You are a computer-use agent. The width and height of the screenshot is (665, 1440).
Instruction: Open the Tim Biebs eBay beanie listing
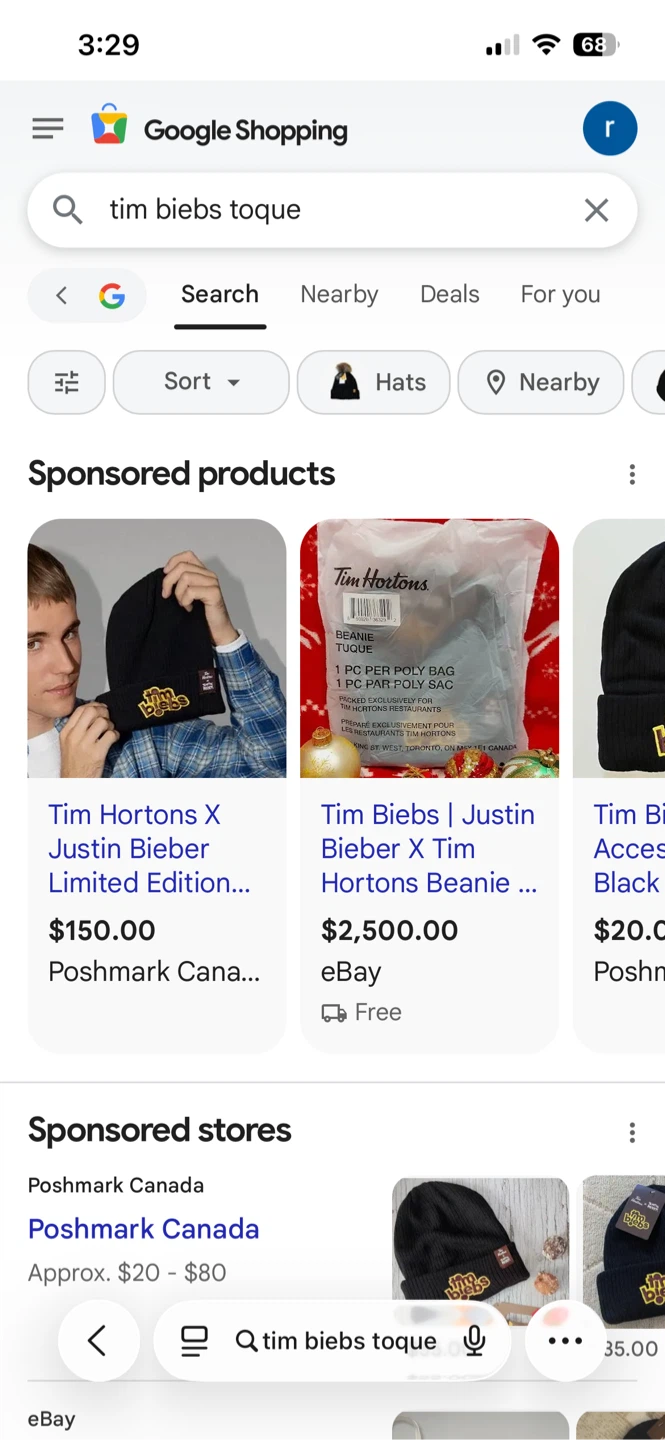point(428,848)
